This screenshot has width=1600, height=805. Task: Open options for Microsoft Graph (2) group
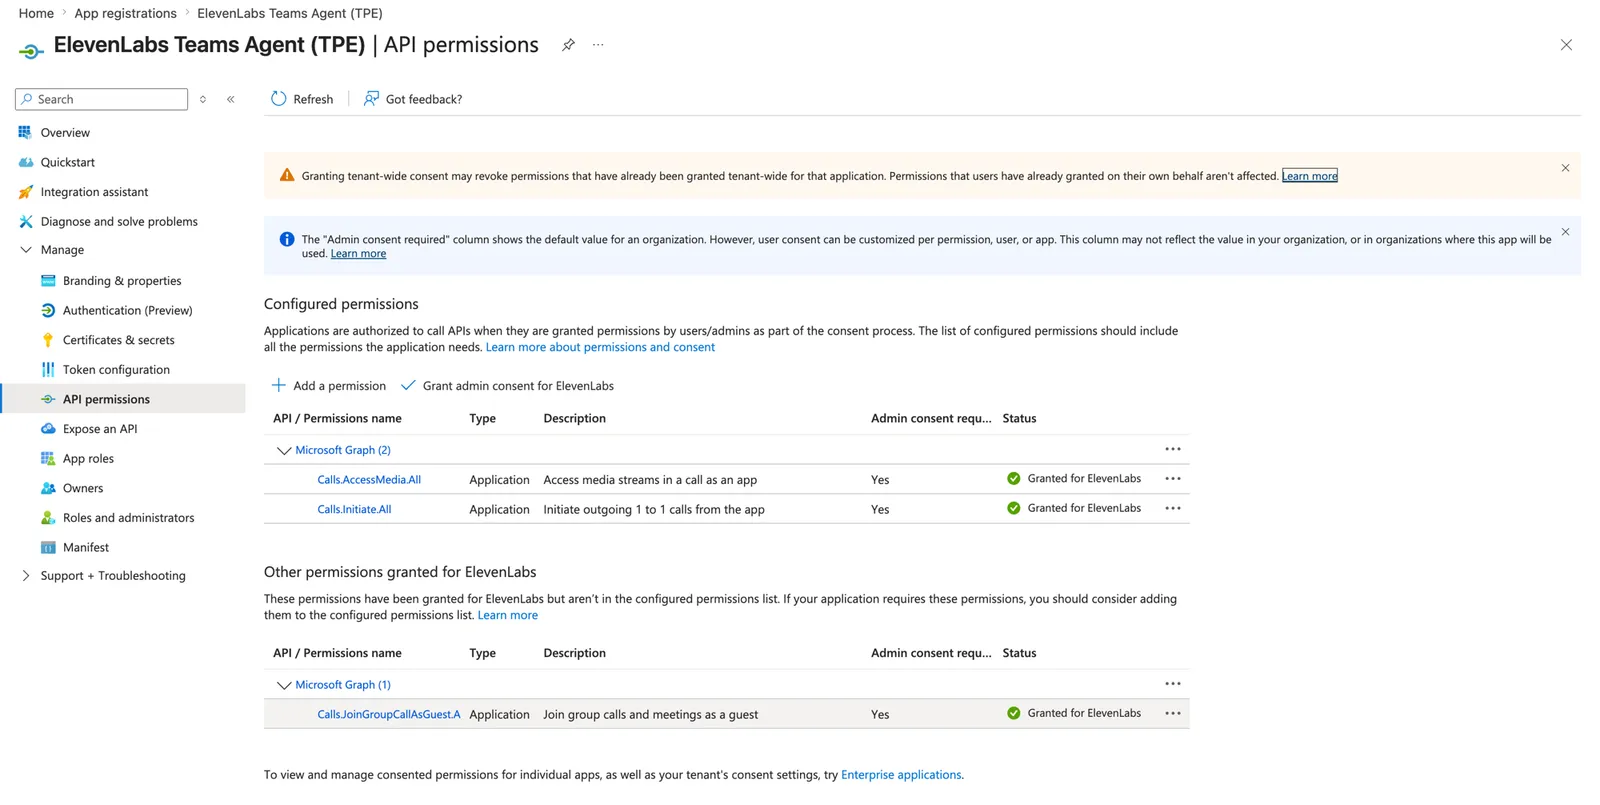1173,450
